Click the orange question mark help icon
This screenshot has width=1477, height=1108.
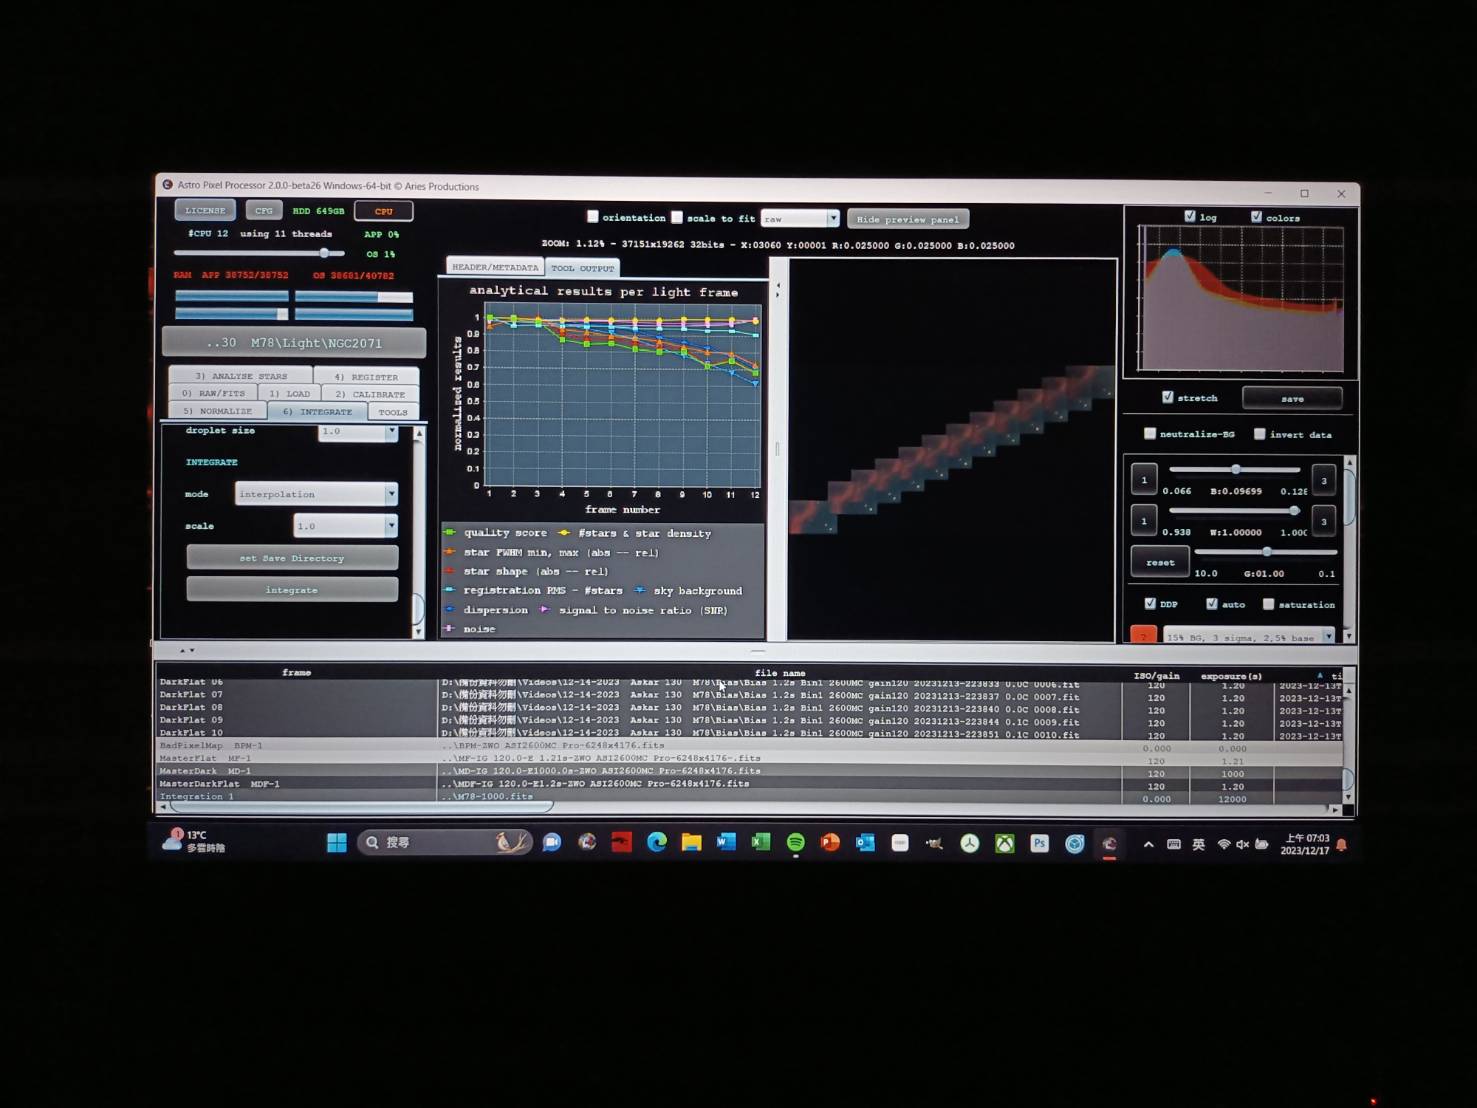point(1143,634)
